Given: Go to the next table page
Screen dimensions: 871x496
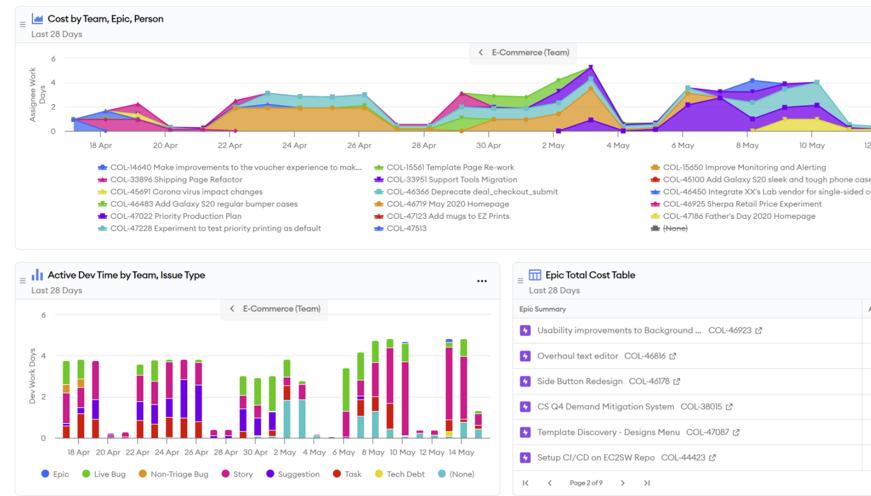Looking at the screenshot, I should pyautogui.click(x=622, y=483).
